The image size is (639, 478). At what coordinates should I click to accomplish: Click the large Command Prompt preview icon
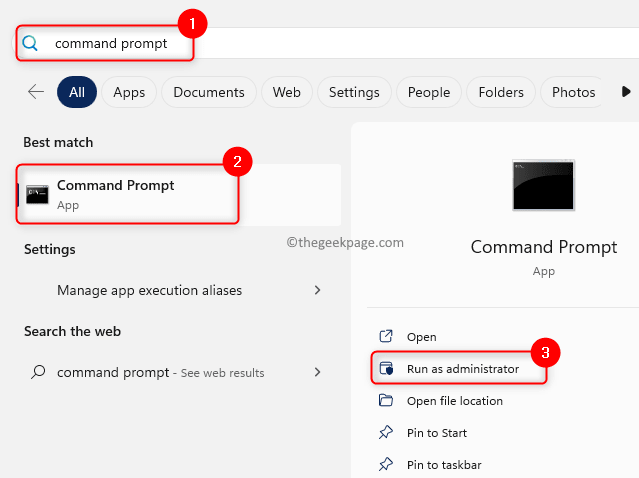tap(543, 185)
